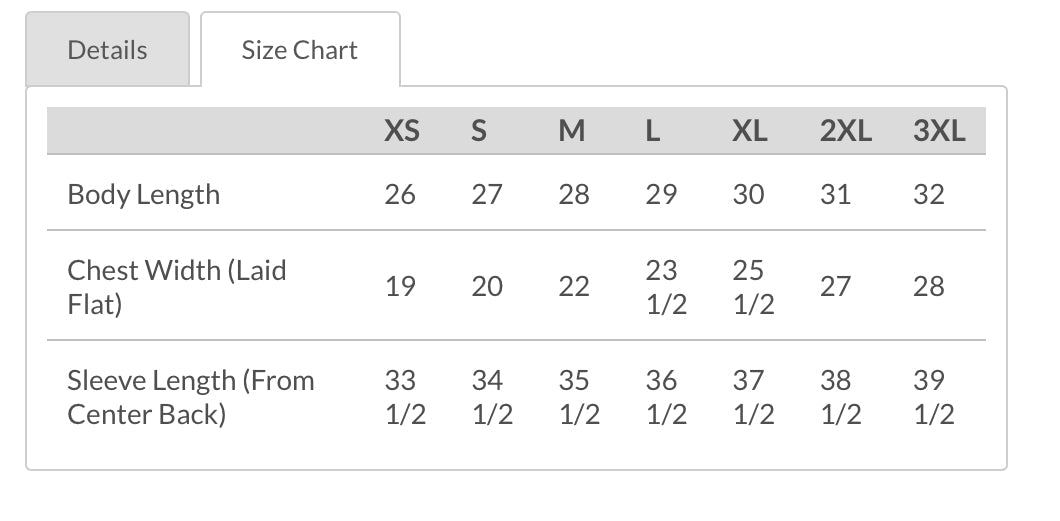Viewport: 1060px width, 521px height.
Task: Click Sleeve Length value 35 1/2 for M
Action: [579, 397]
